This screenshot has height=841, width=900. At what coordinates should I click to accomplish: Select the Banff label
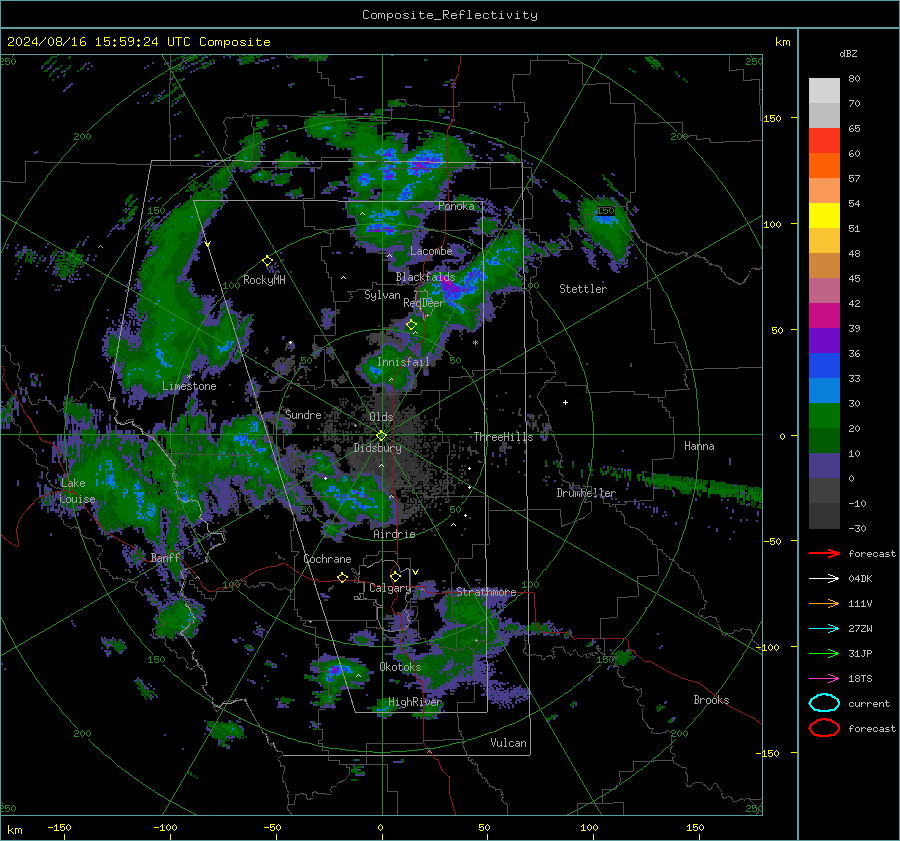point(165,558)
